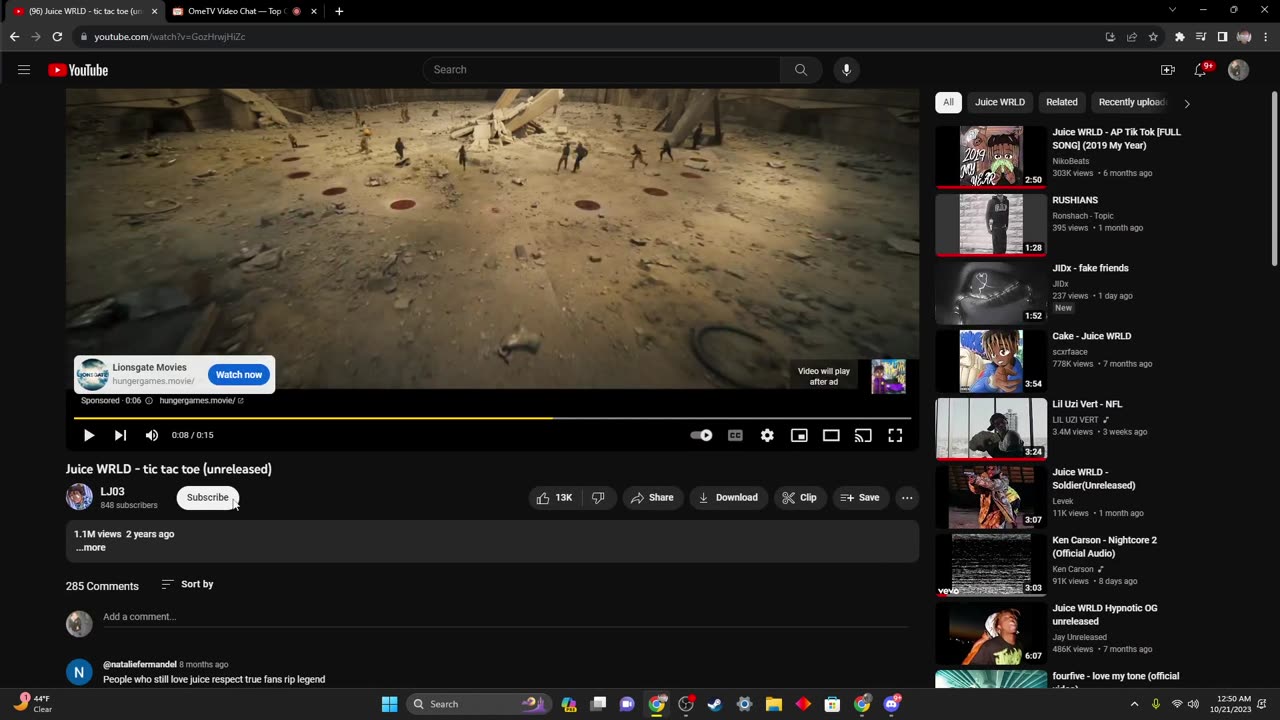Click Watch now on Lionsgate ad
Image resolution: width=1280 pixels, height=720 pixels.
click(239, 375)
